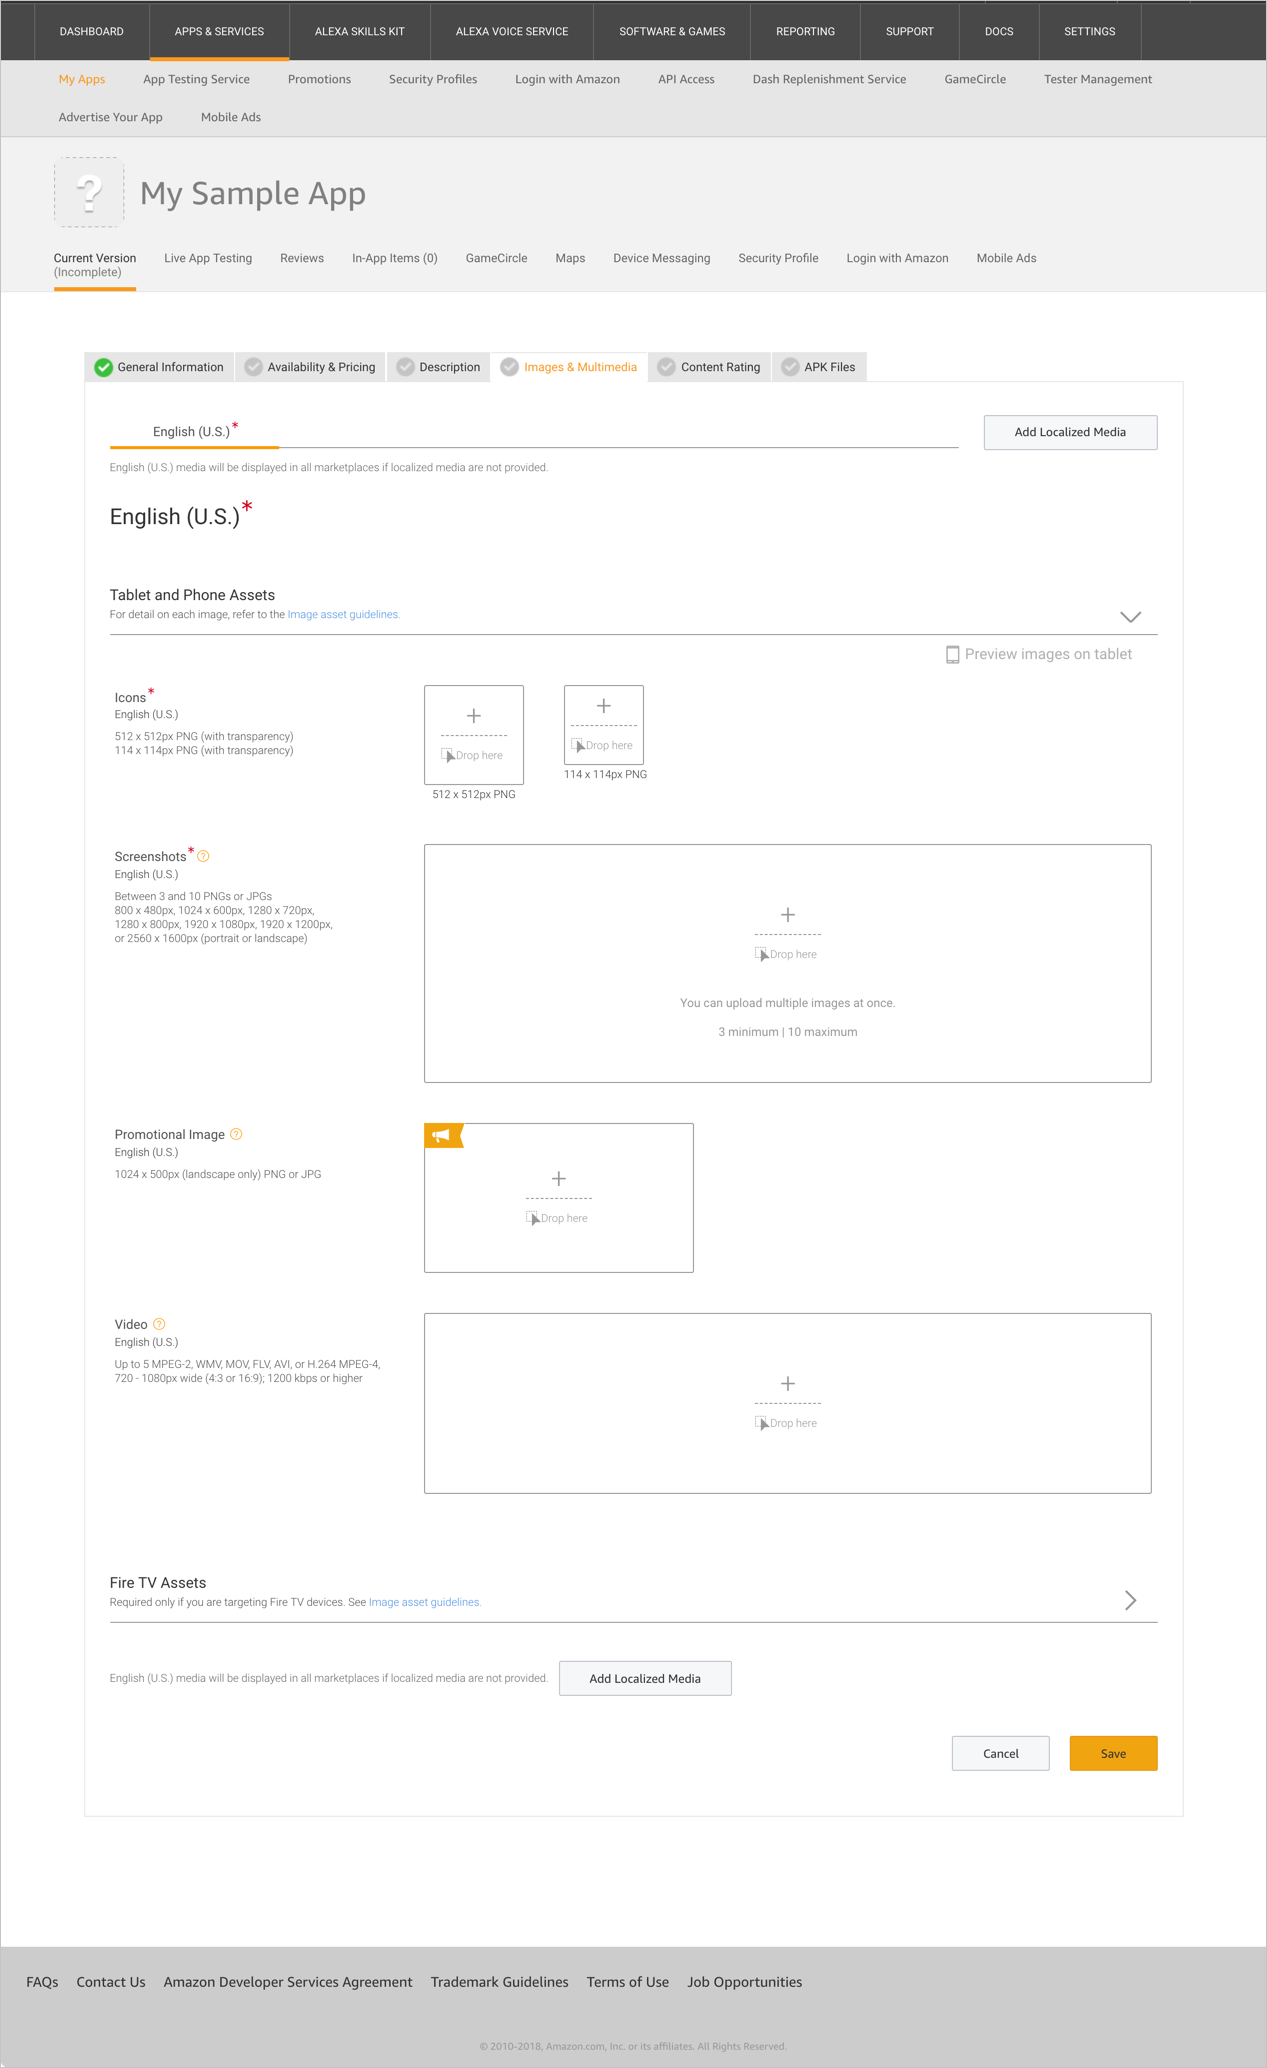
Task: Click the bottom Add Localized Media button
Action: [x=645, y=1678]
